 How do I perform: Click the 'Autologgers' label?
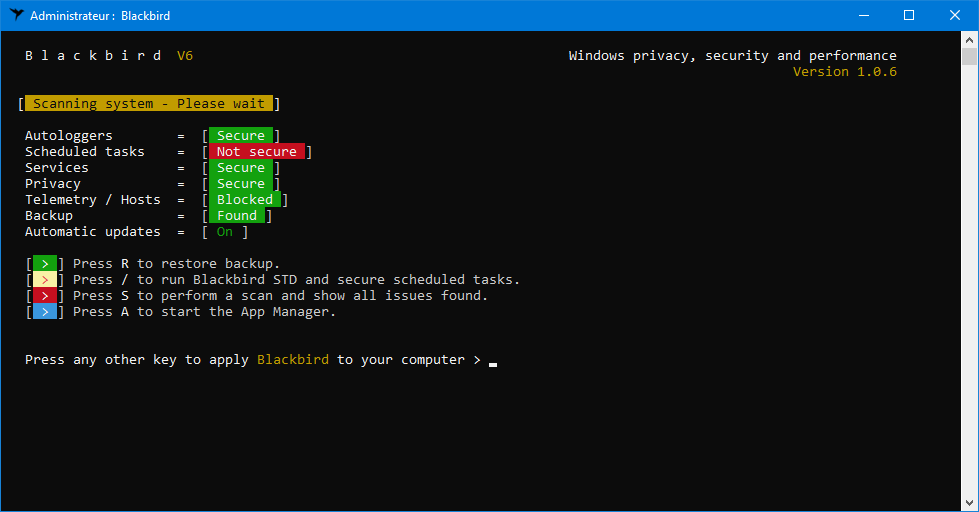[x=69, y=136]
